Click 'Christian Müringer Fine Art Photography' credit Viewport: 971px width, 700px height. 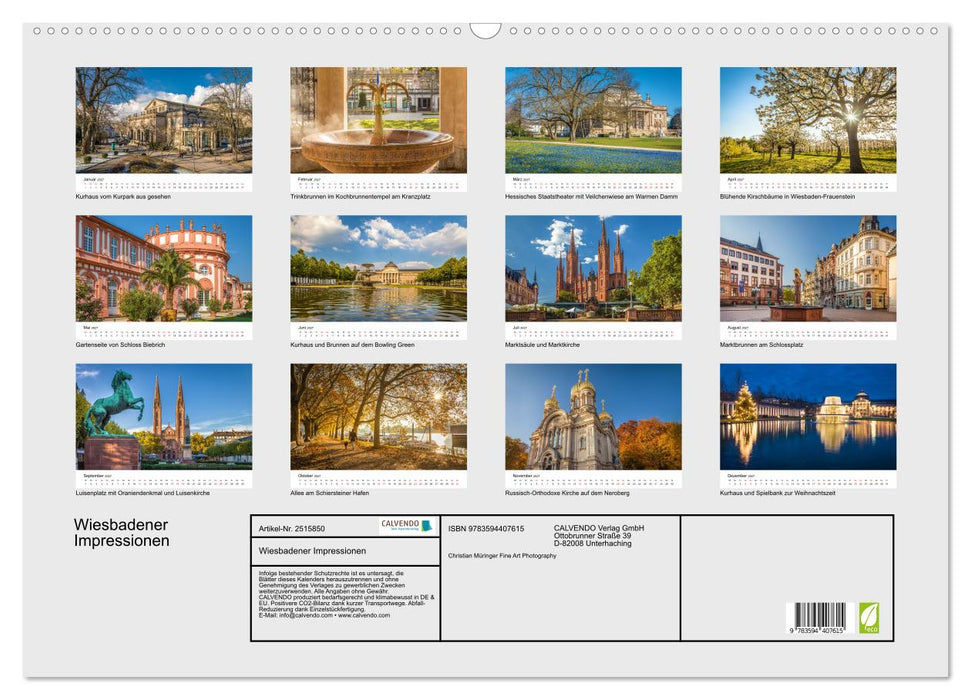502,556
